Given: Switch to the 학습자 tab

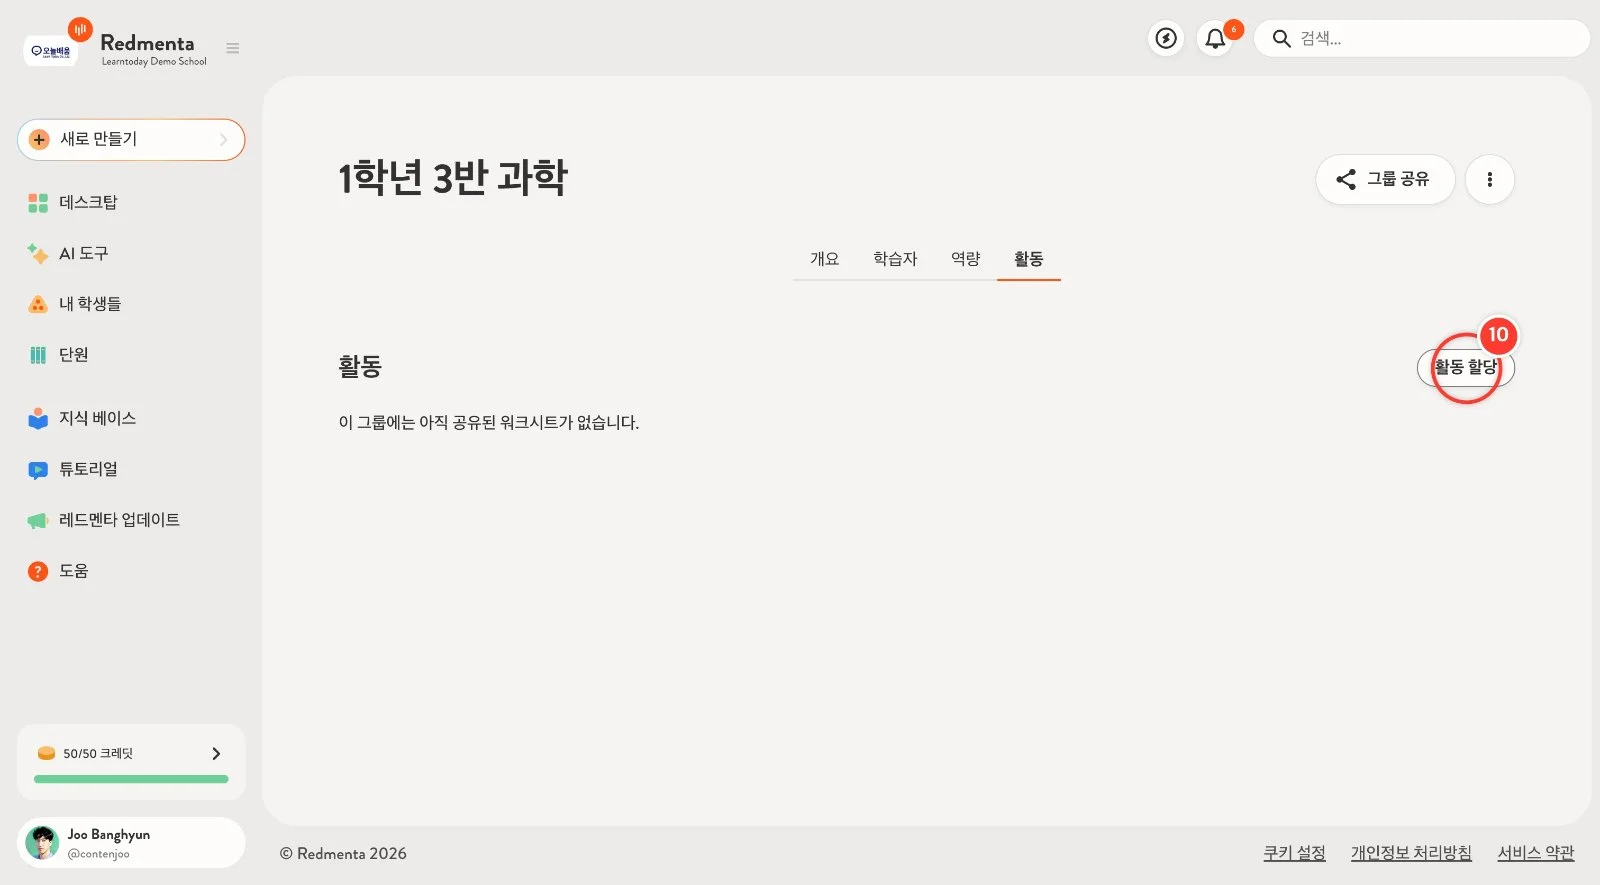Looking at the screenshot, I should pos(895,258).
